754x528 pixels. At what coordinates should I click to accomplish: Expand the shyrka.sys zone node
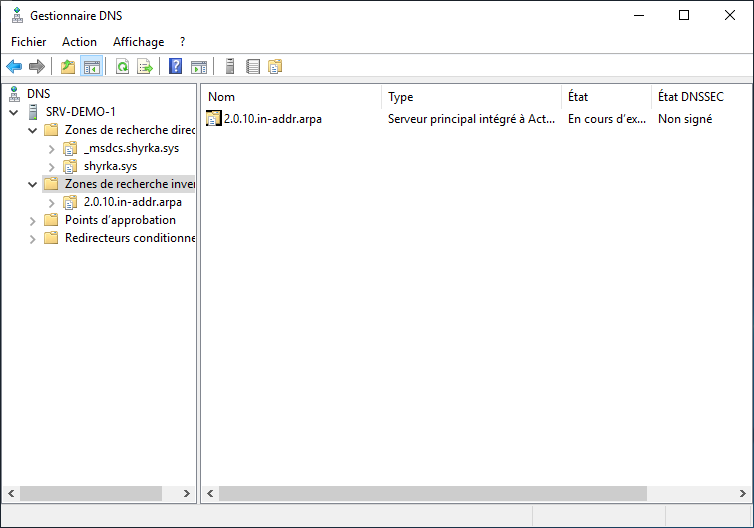click(x=52, y=166)
